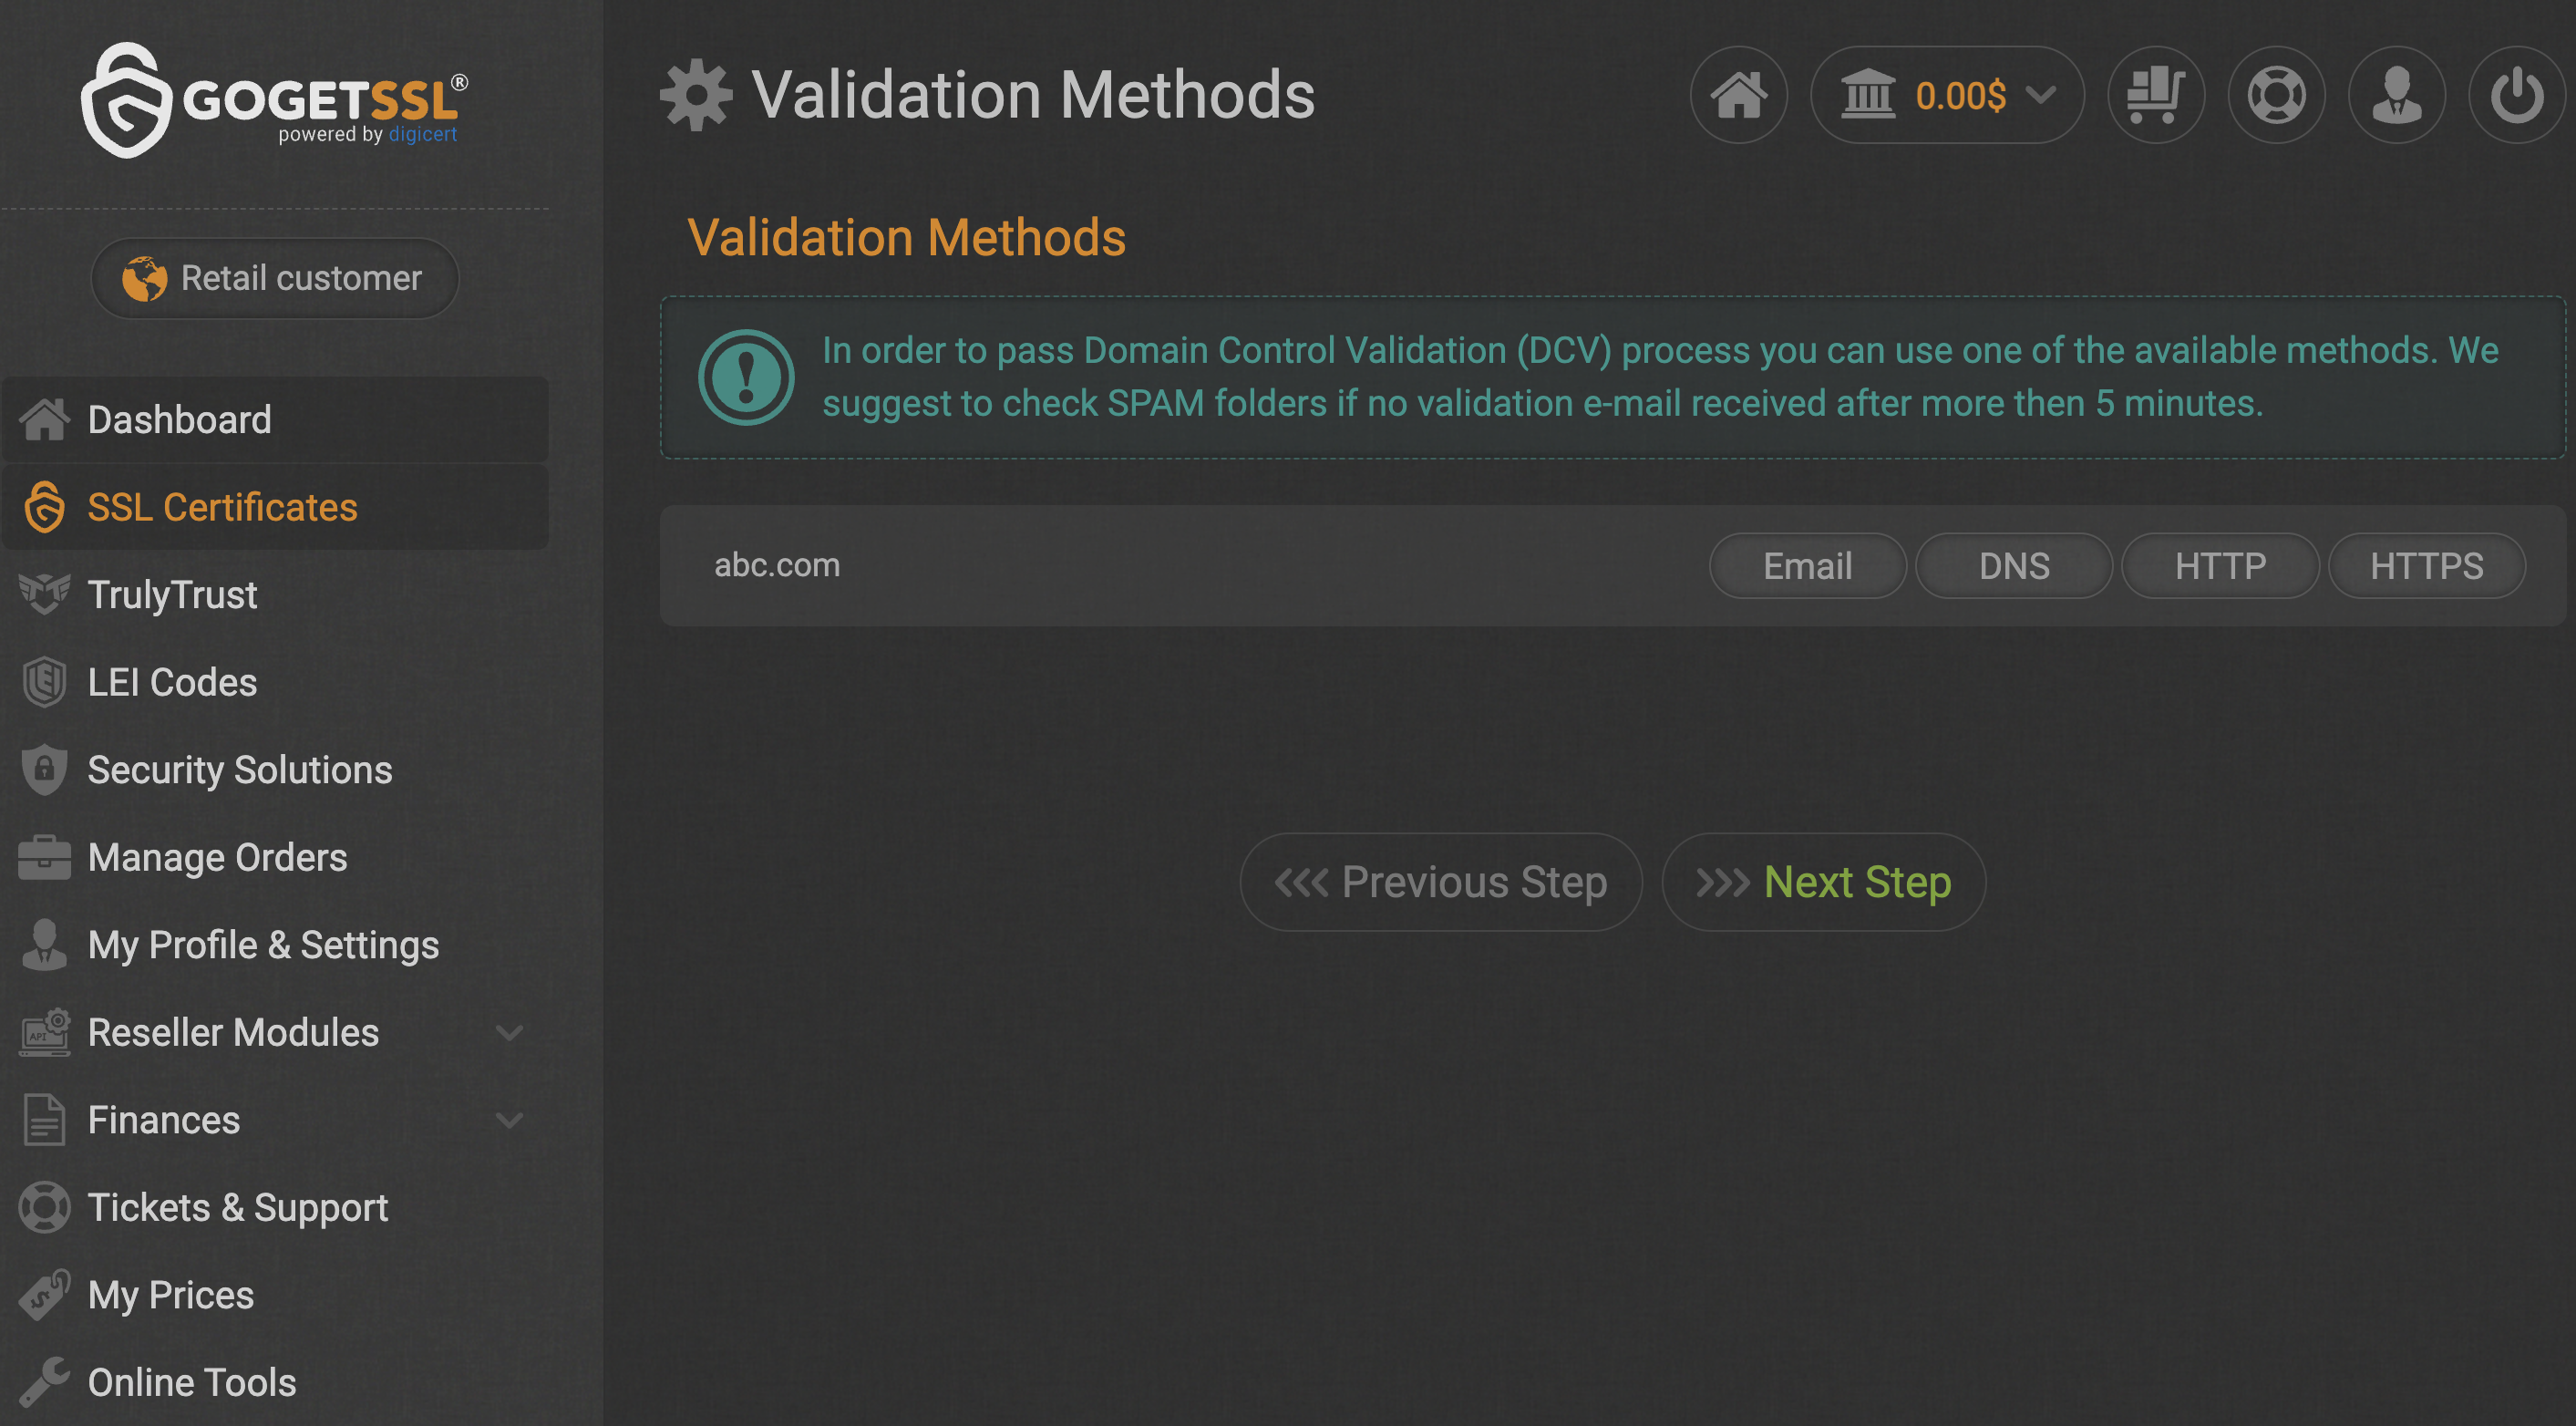Click the Retail customer badge

point(275,278)
